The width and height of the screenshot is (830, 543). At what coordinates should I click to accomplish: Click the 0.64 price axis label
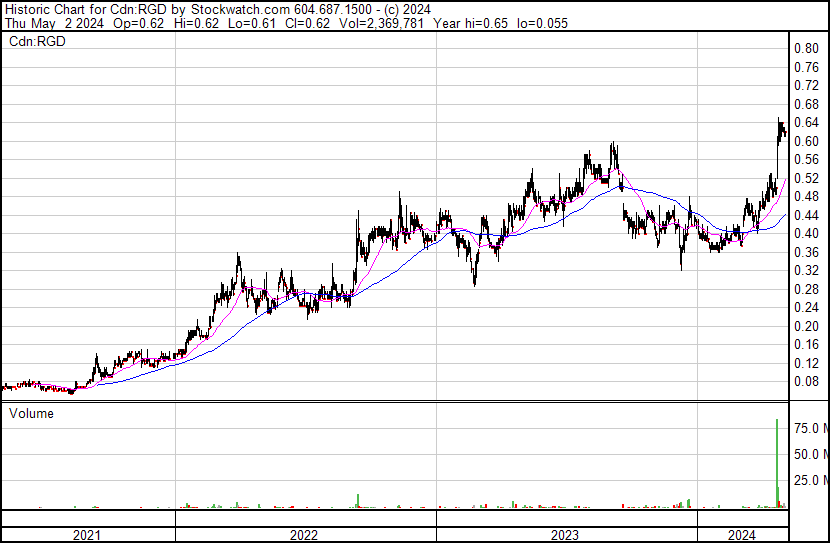pos(806,122)
